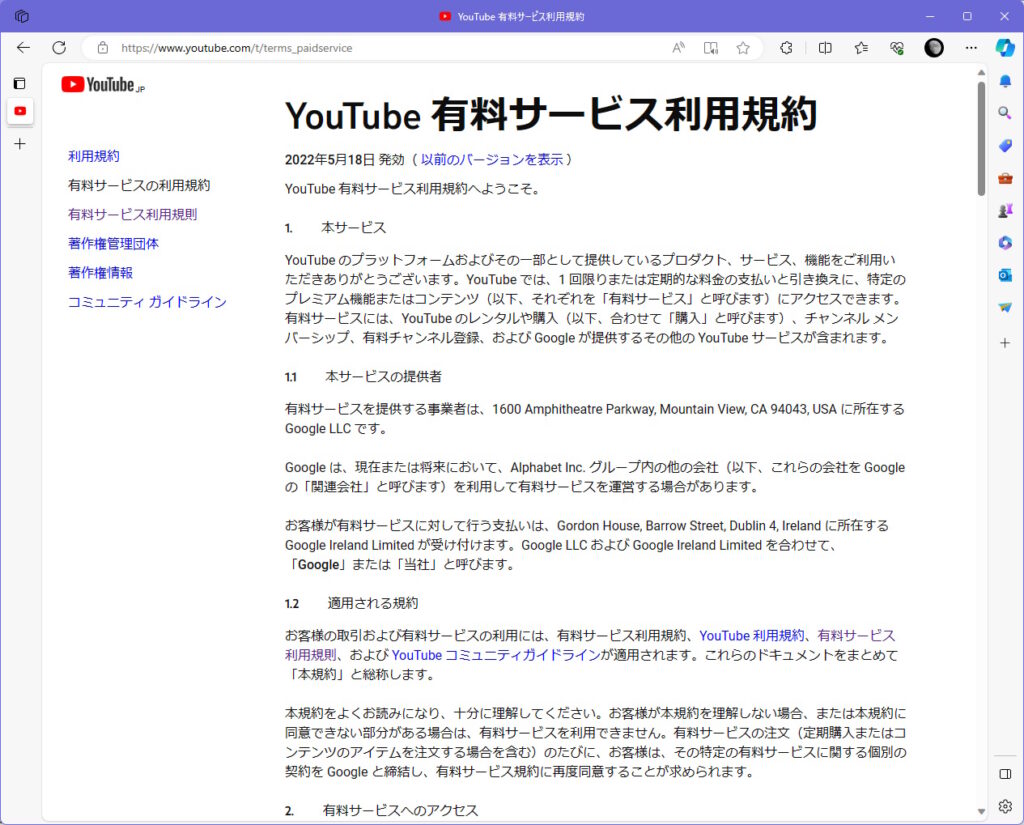1024x825 pixels.
Task: Open the 著作権管理団体 link
Action: [x=114, y=244]
